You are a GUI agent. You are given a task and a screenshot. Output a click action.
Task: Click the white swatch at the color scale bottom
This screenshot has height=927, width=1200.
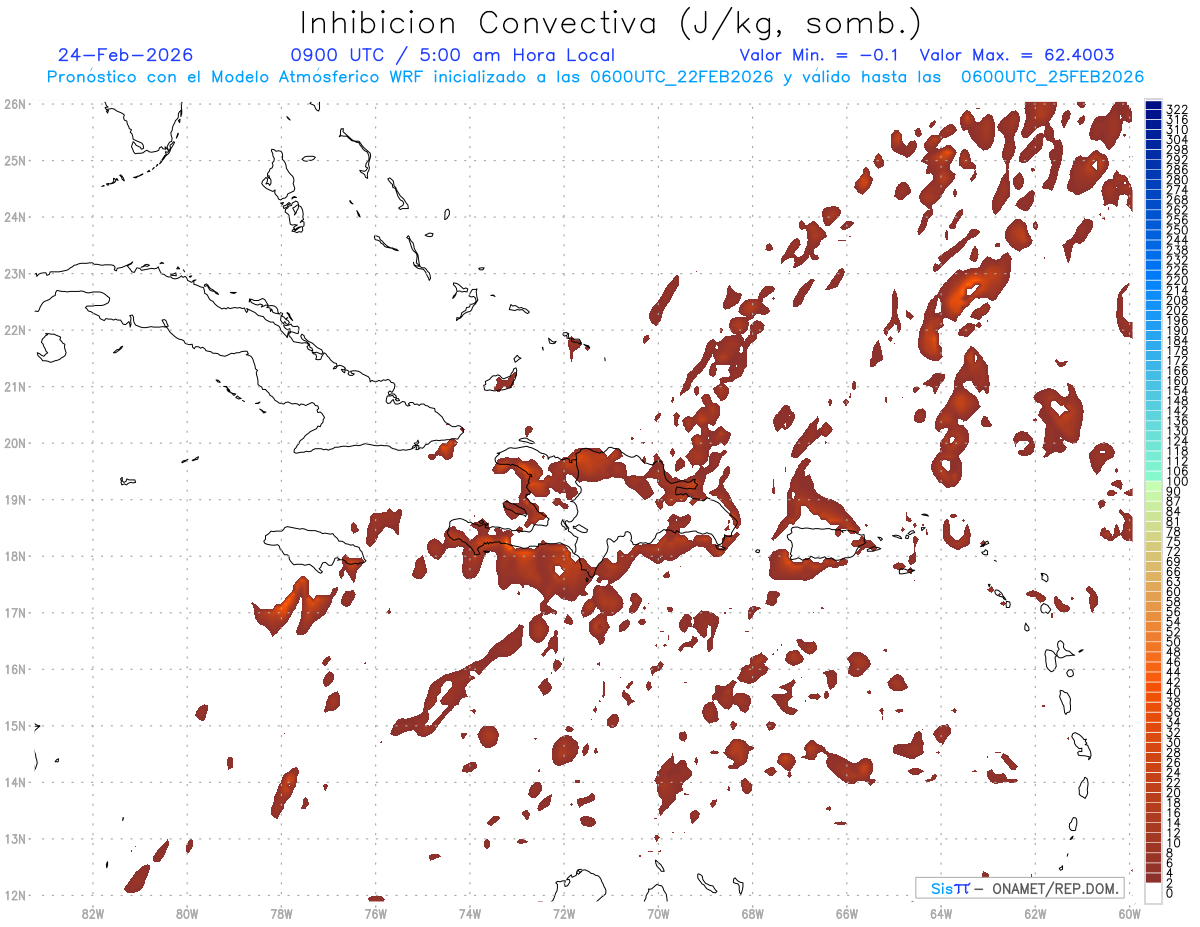pos(1153,892)
